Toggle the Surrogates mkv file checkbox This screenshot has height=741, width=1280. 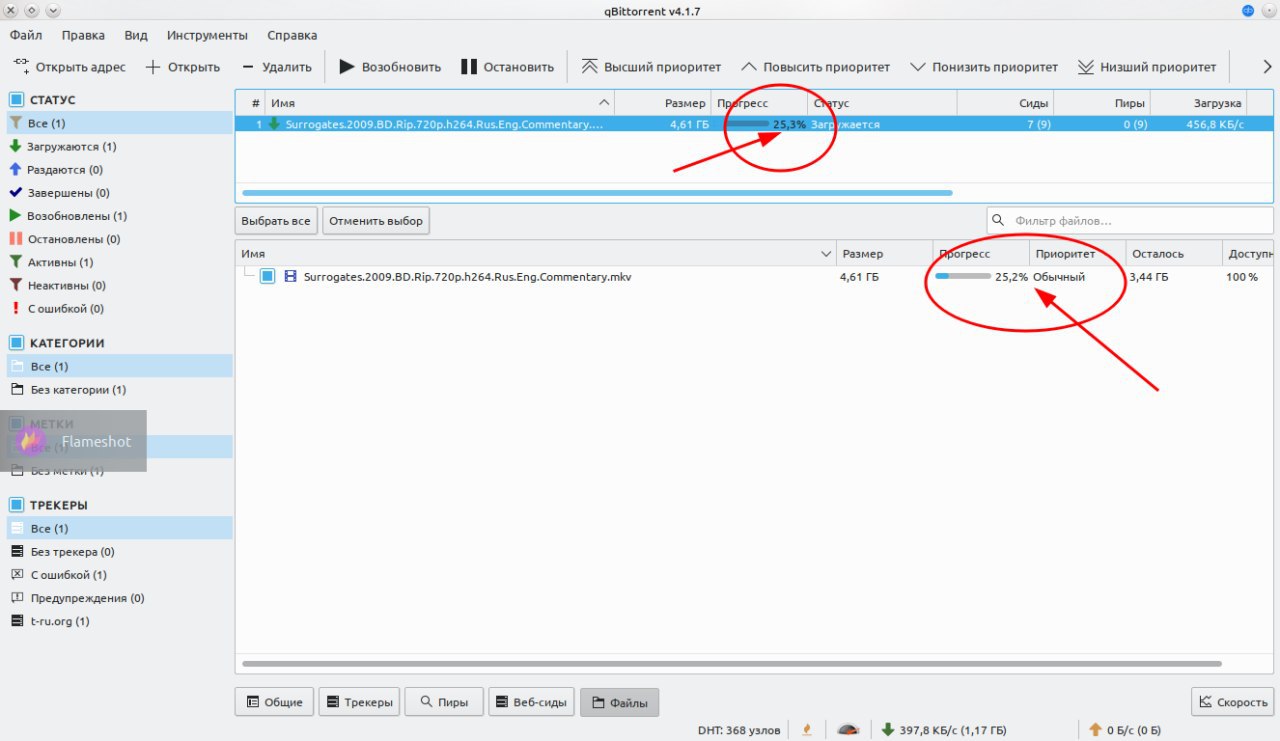[267, 276]
